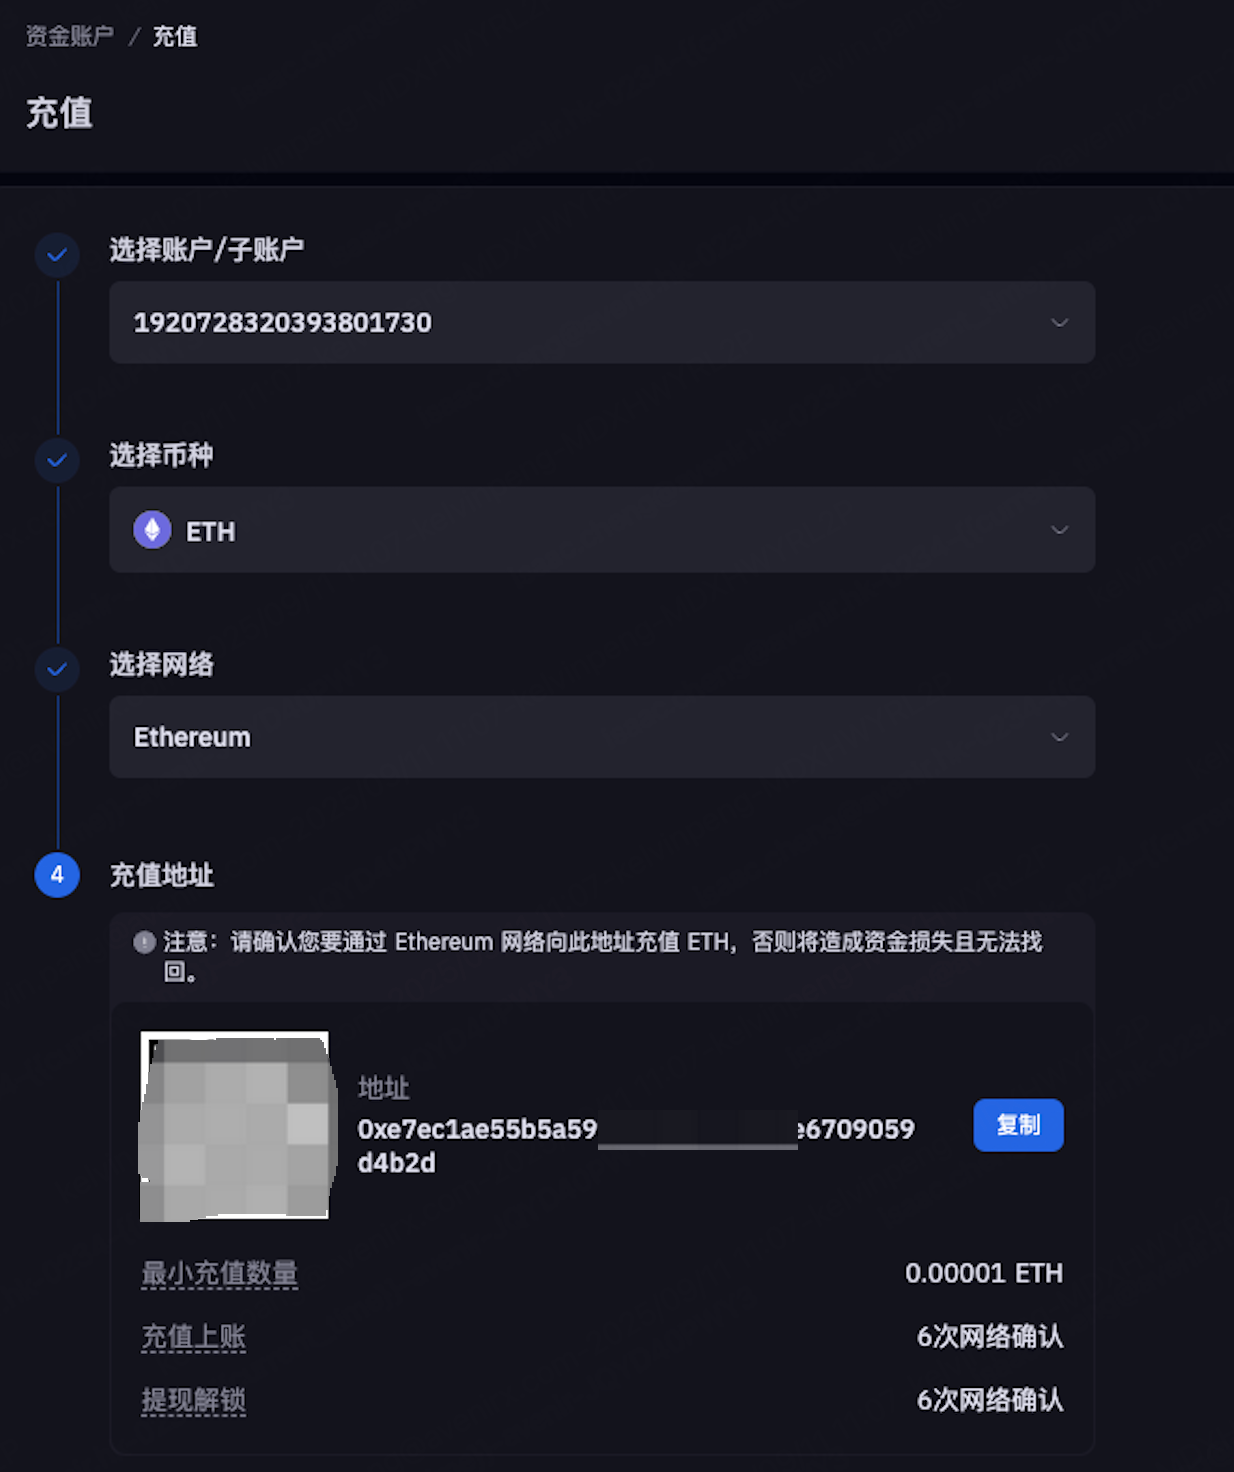Open the ETH currency dropdown
Viewport: 1234px width, 1472px height.
(x=602, y=530)
